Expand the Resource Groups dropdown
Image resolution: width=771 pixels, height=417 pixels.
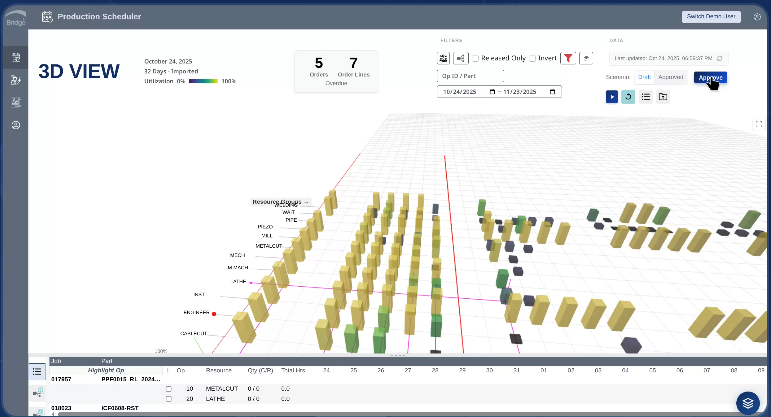click(307, 202)
